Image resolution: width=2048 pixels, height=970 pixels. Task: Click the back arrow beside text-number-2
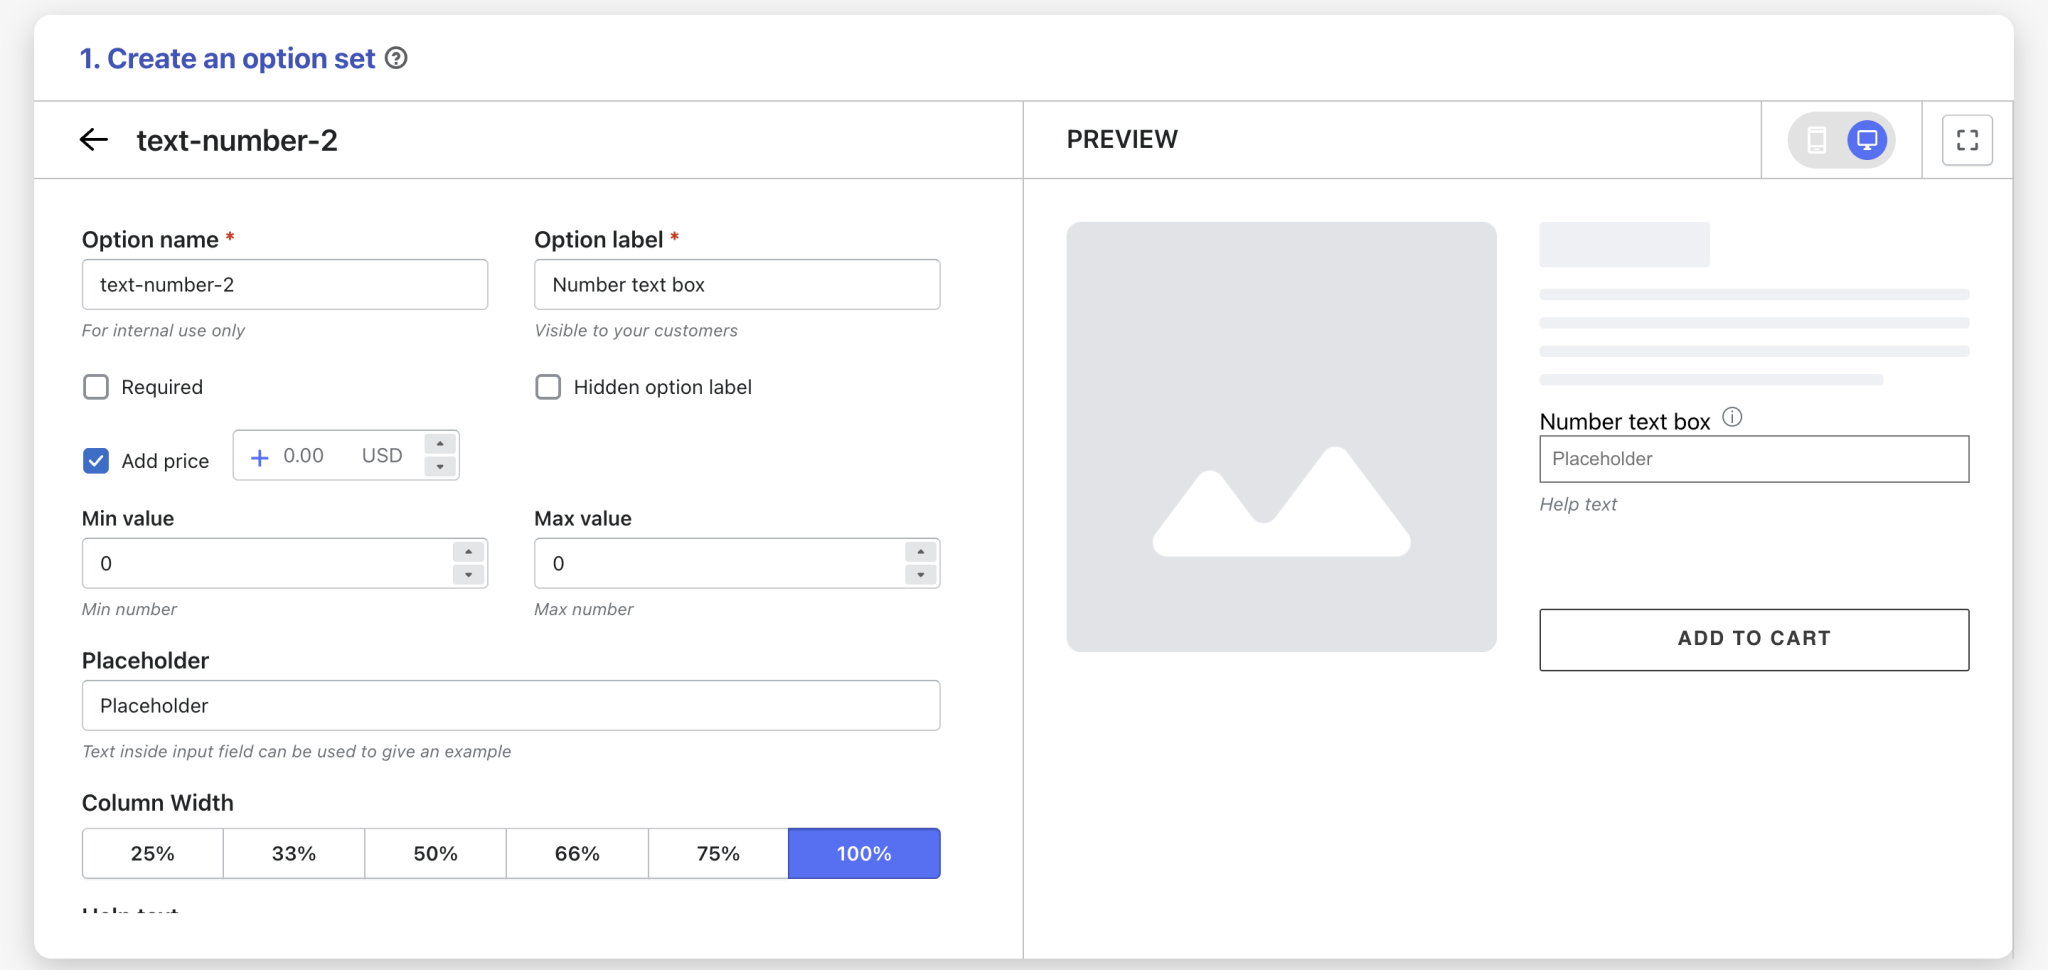tap(94, 140)
